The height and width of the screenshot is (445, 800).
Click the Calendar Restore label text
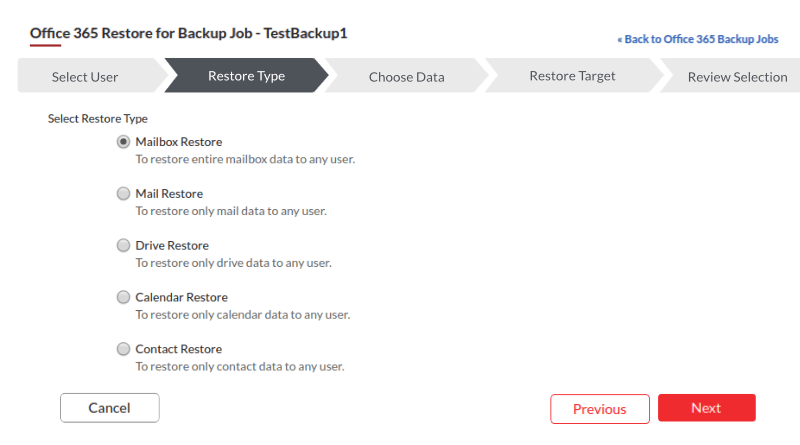181,297
